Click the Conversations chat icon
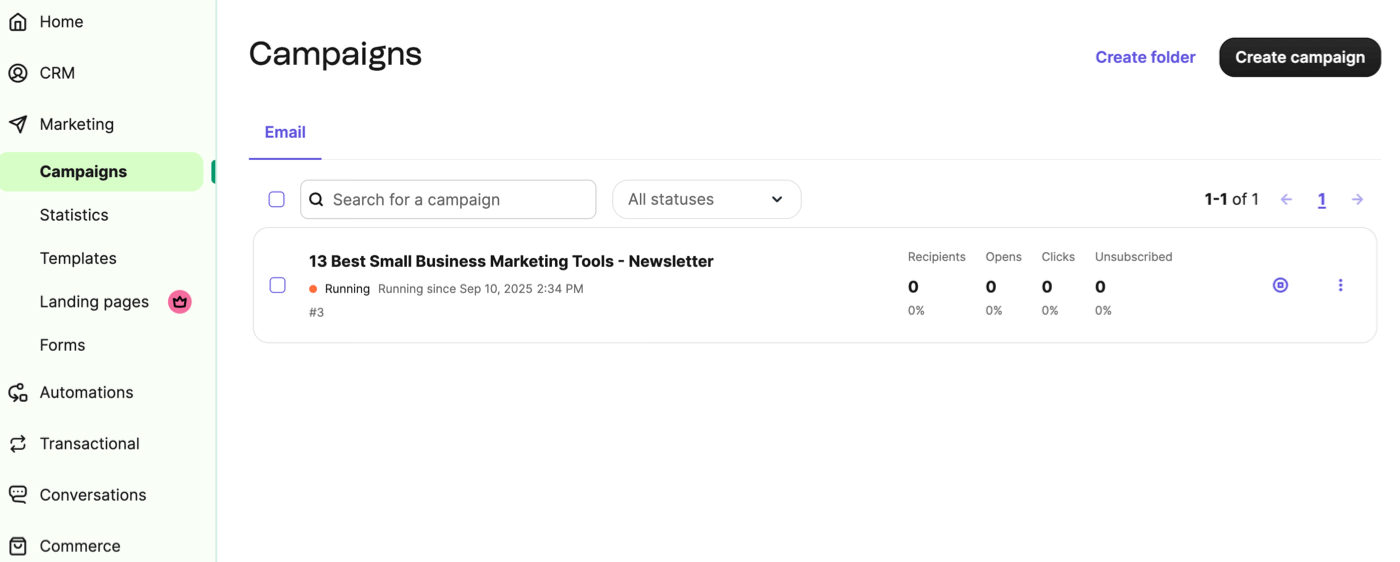1400x562 pixels. (x=18, y=495)
